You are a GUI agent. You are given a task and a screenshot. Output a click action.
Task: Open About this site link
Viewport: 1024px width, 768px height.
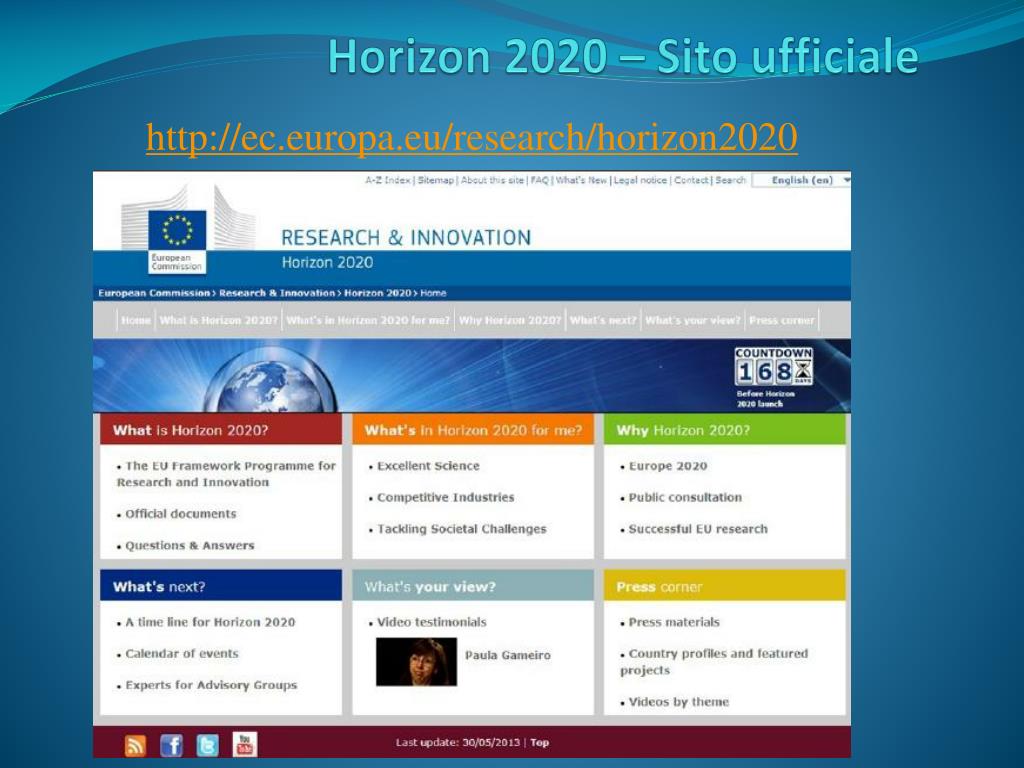pos(492,180)
